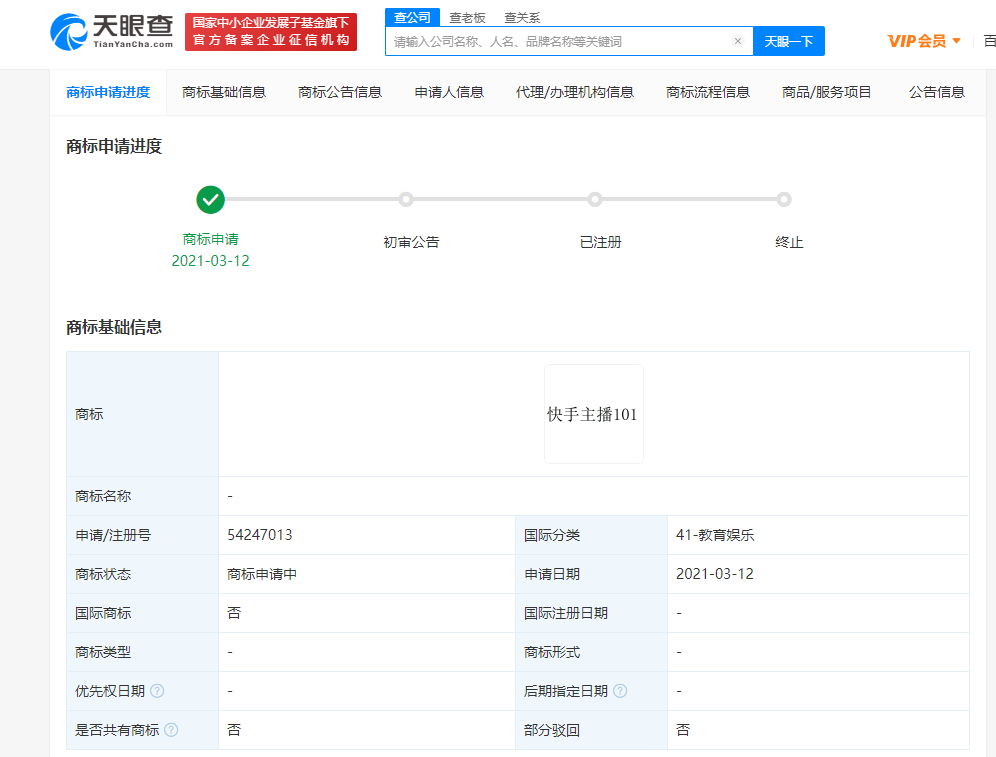Open the VIP会员 dropdown menu
Screen dimensions: 996x757
pos(924,41)
